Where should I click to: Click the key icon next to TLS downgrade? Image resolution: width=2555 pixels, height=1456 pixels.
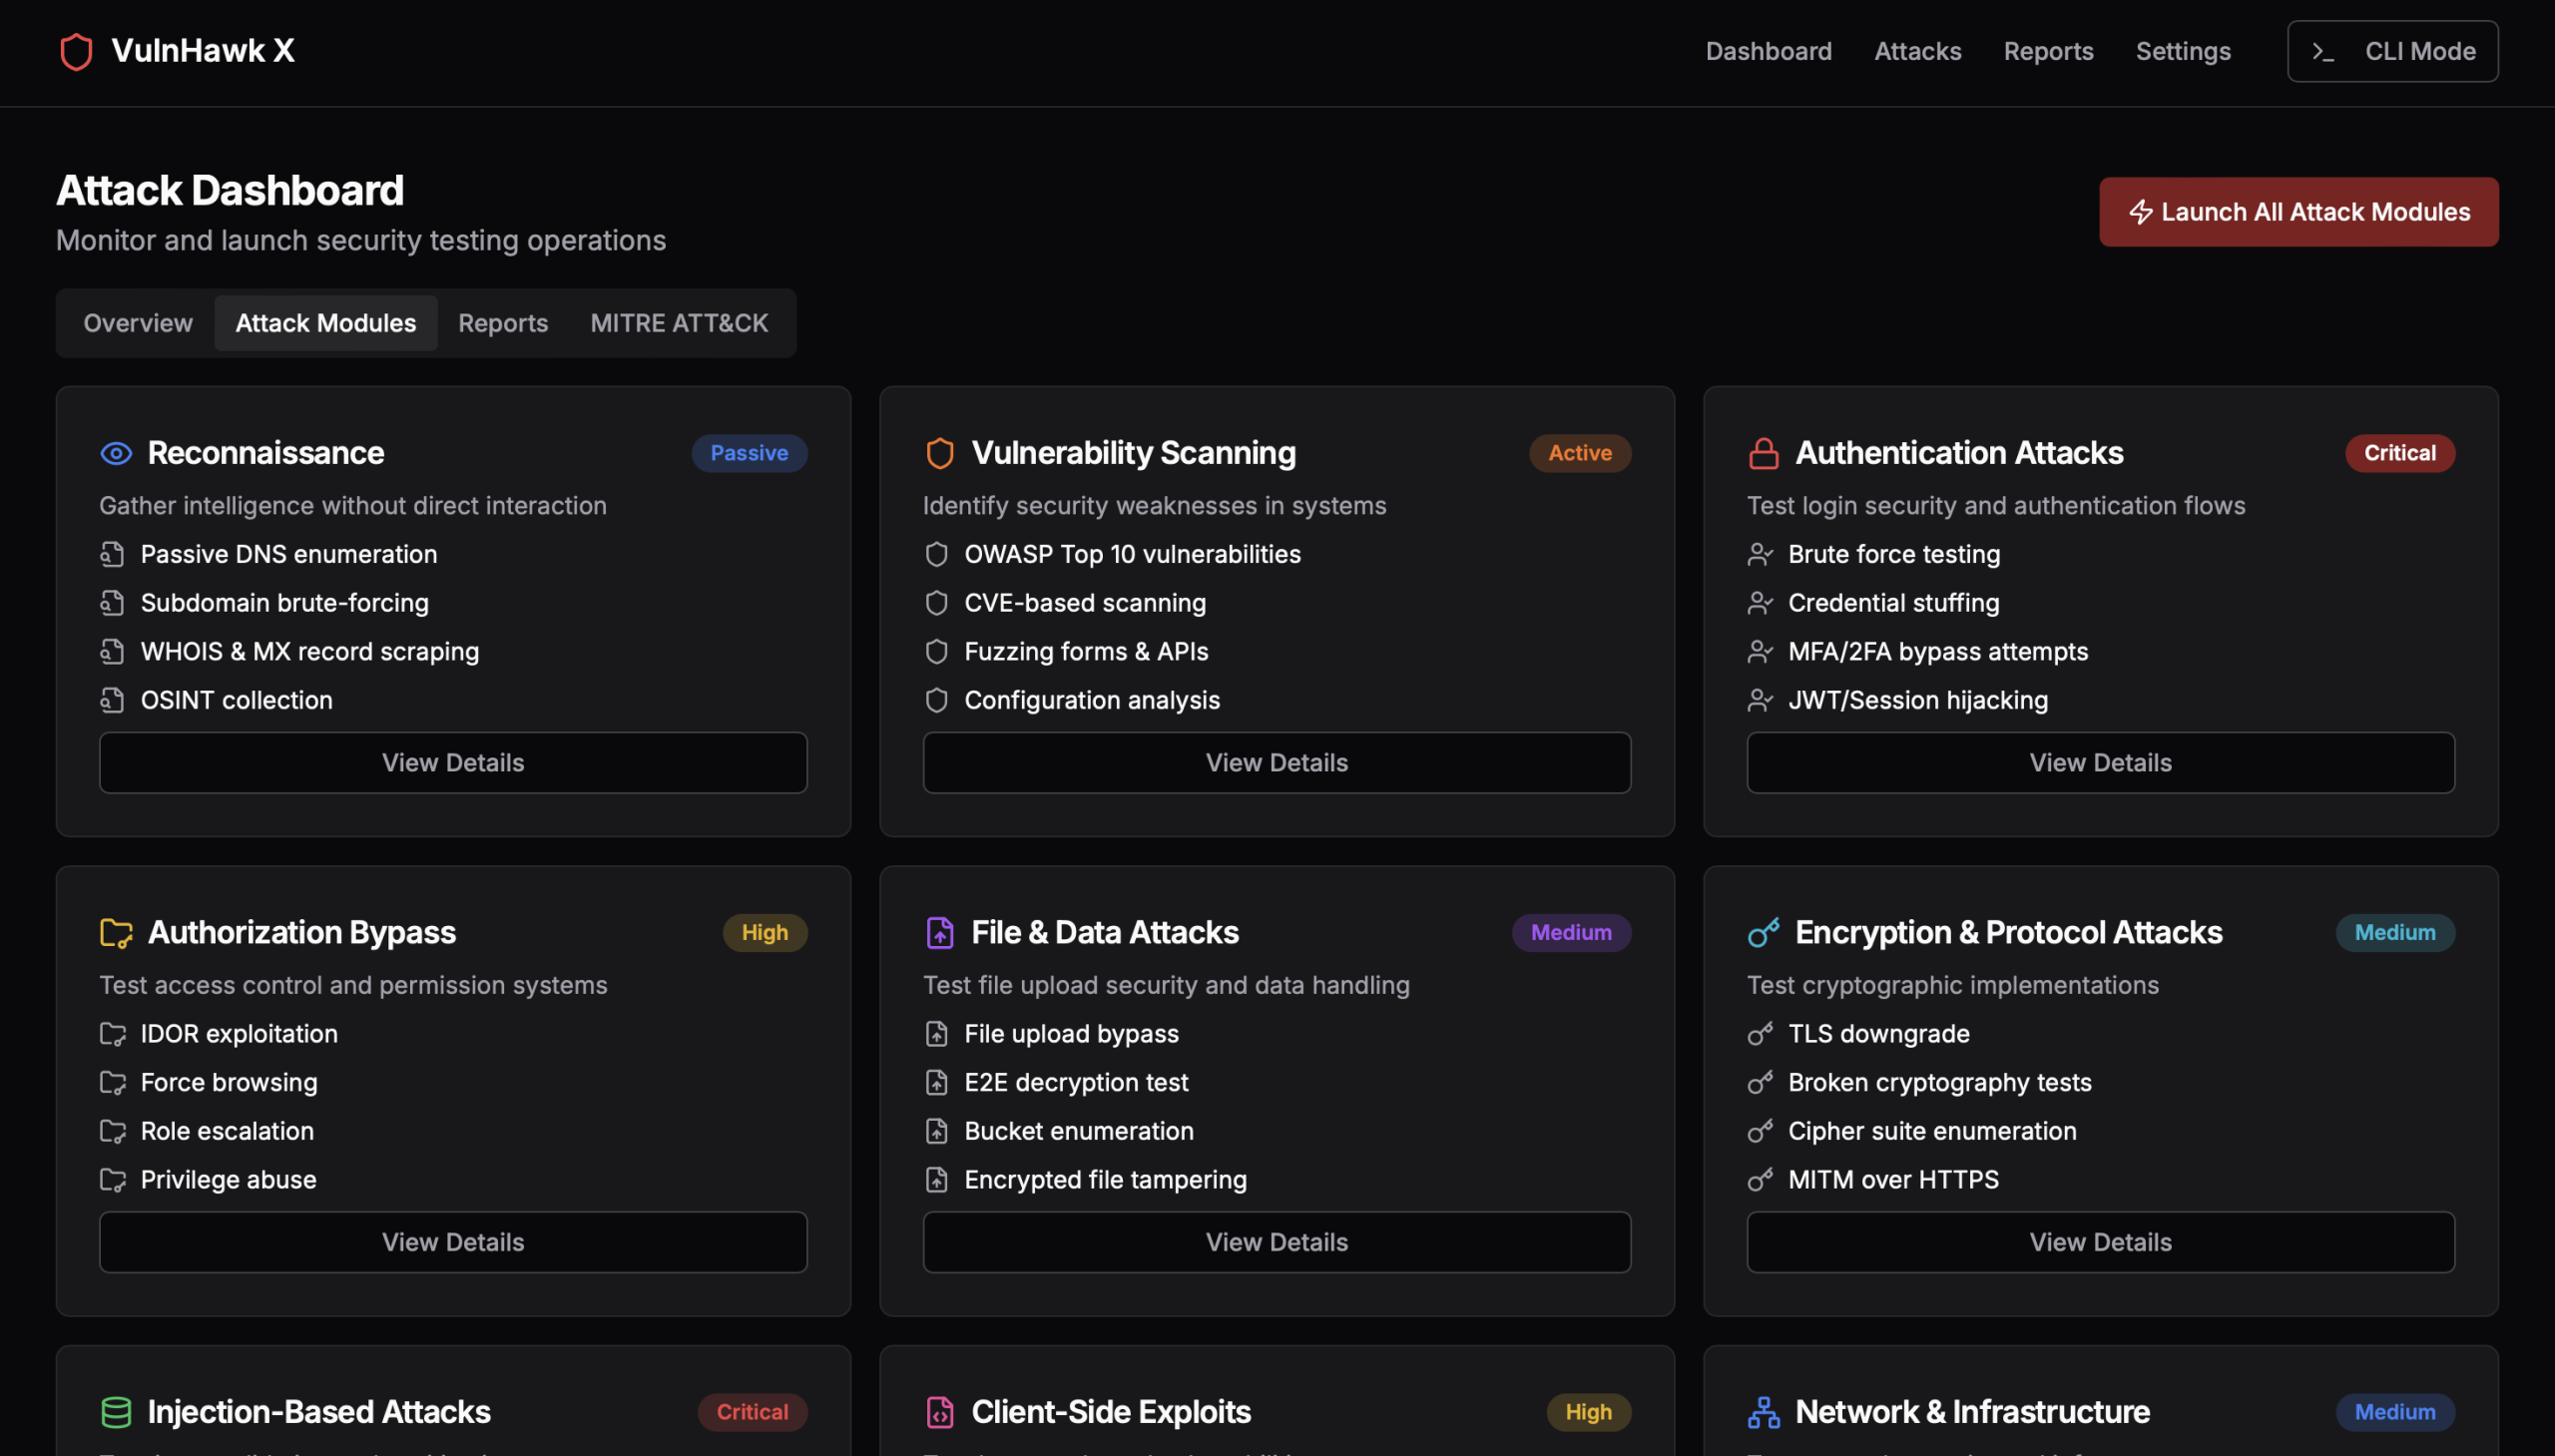(x=1760, y=1034)
